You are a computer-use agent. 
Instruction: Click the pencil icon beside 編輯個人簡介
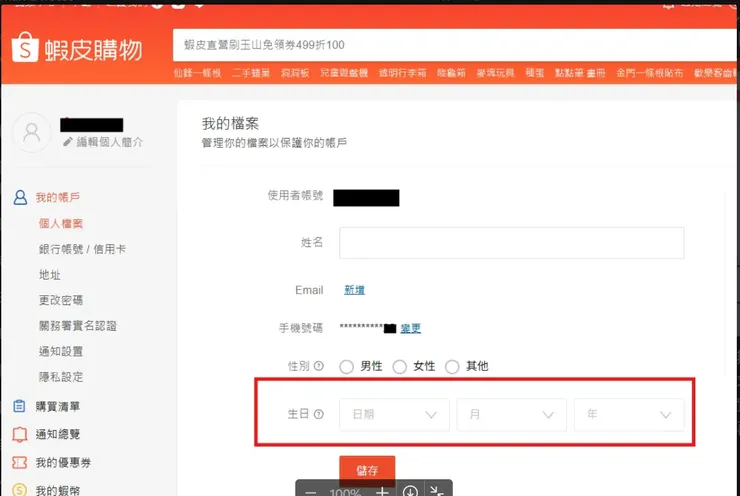(68, 142)
